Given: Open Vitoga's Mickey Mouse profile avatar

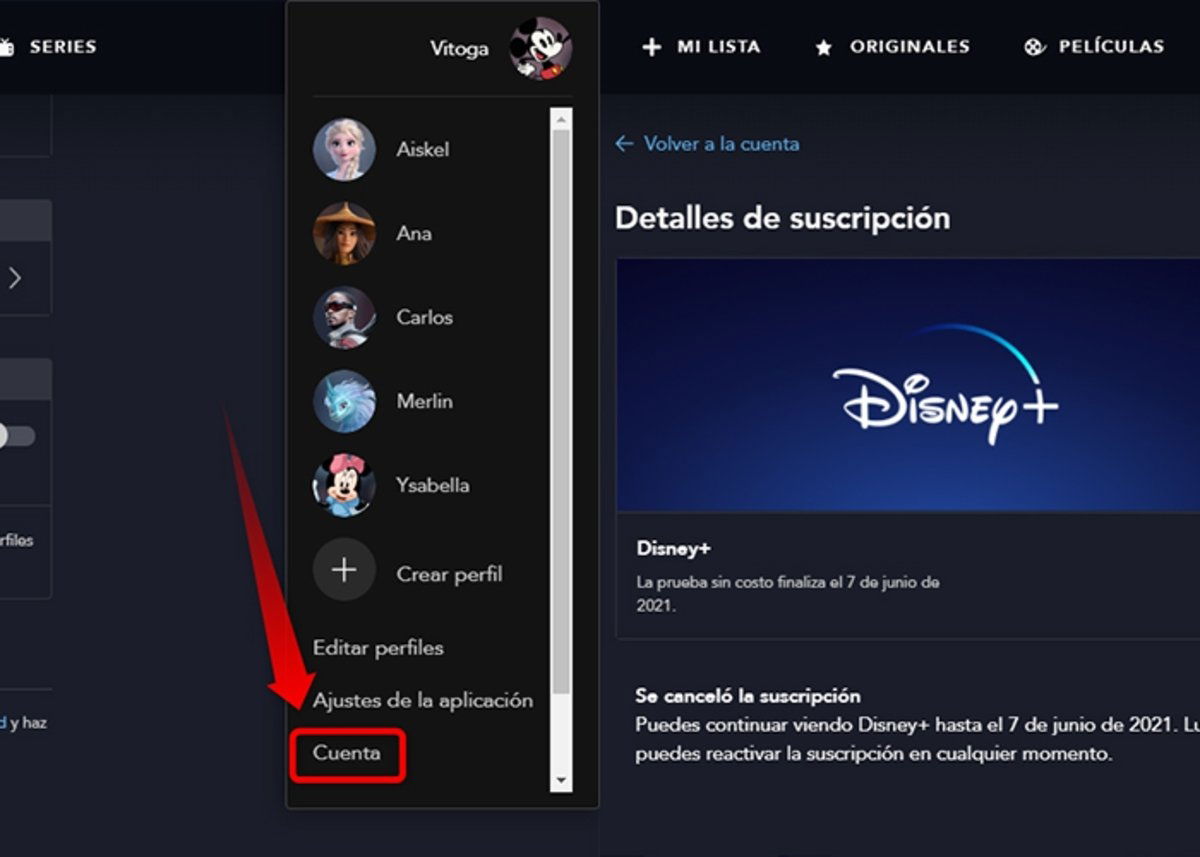Looking at the screenshot, I should coord(540,48).
